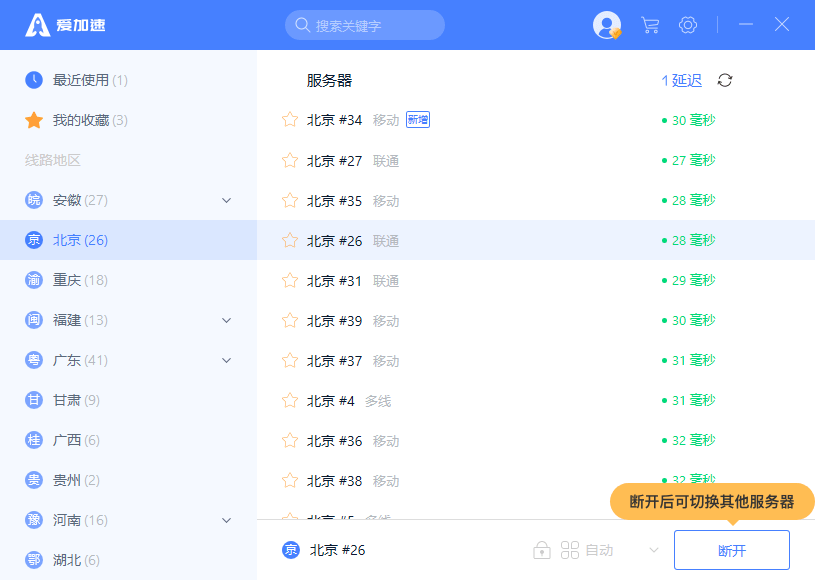
Task: Select the 重庆 region
Action: click(x=80, y=280)
